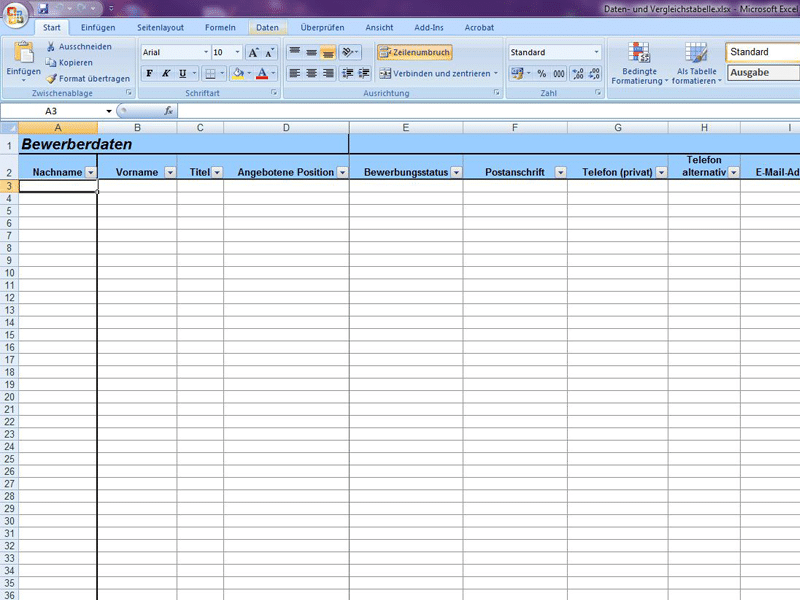Open Telefon (privat) filter dropdown
The height and width of the screenshot is (600, 800).
[x=661, y=172]
